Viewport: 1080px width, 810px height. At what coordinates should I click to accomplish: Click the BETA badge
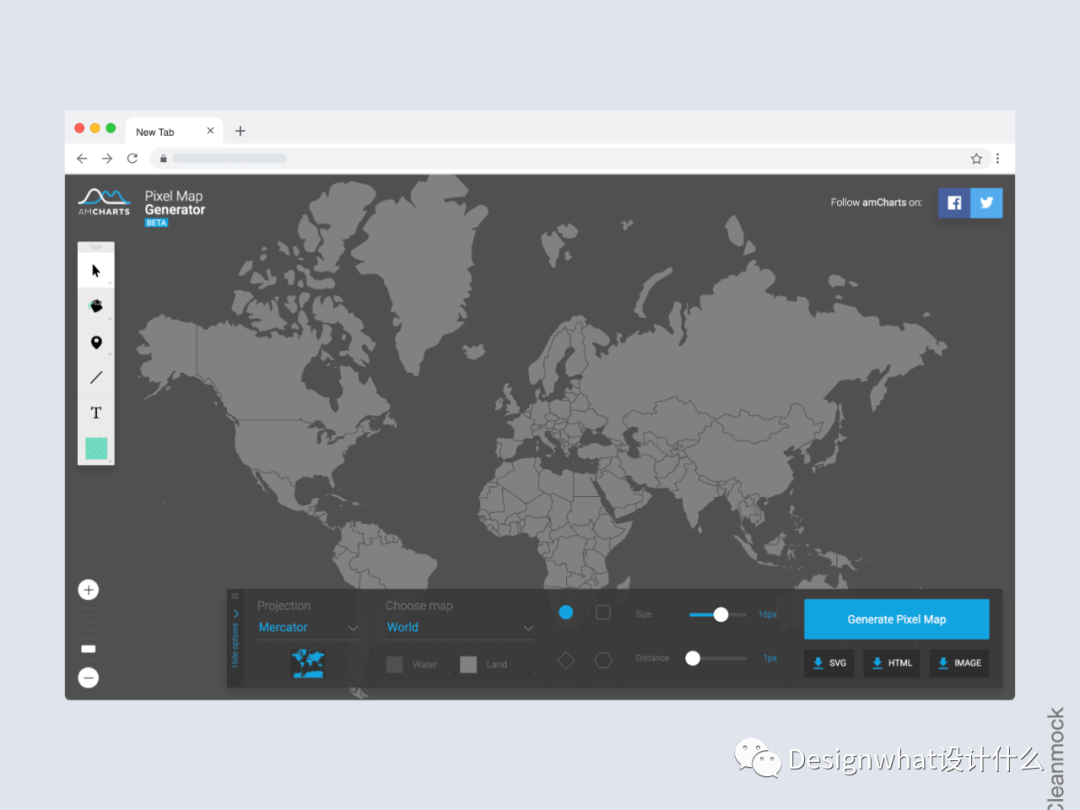[156, 222]
